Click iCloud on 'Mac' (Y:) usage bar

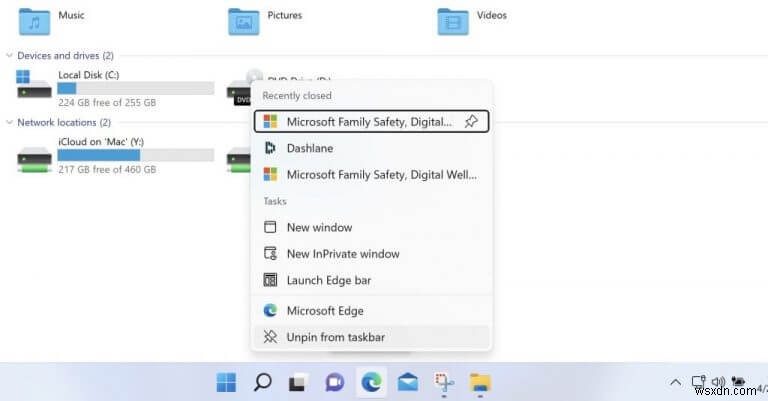point(136,155)
